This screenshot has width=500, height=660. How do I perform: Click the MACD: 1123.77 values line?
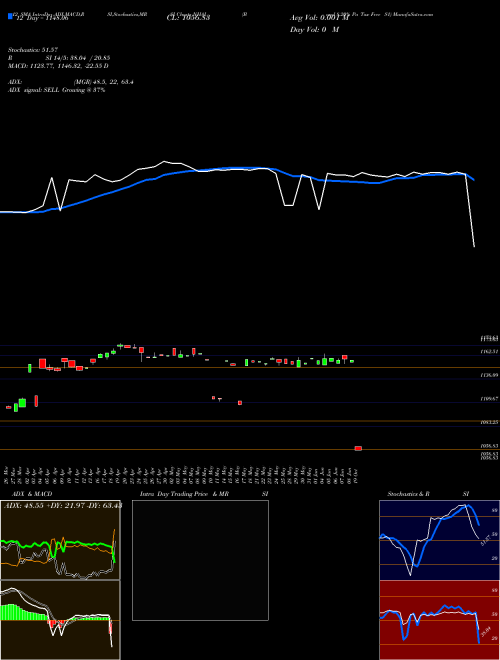pyautogui.click(x=59, y=66)
